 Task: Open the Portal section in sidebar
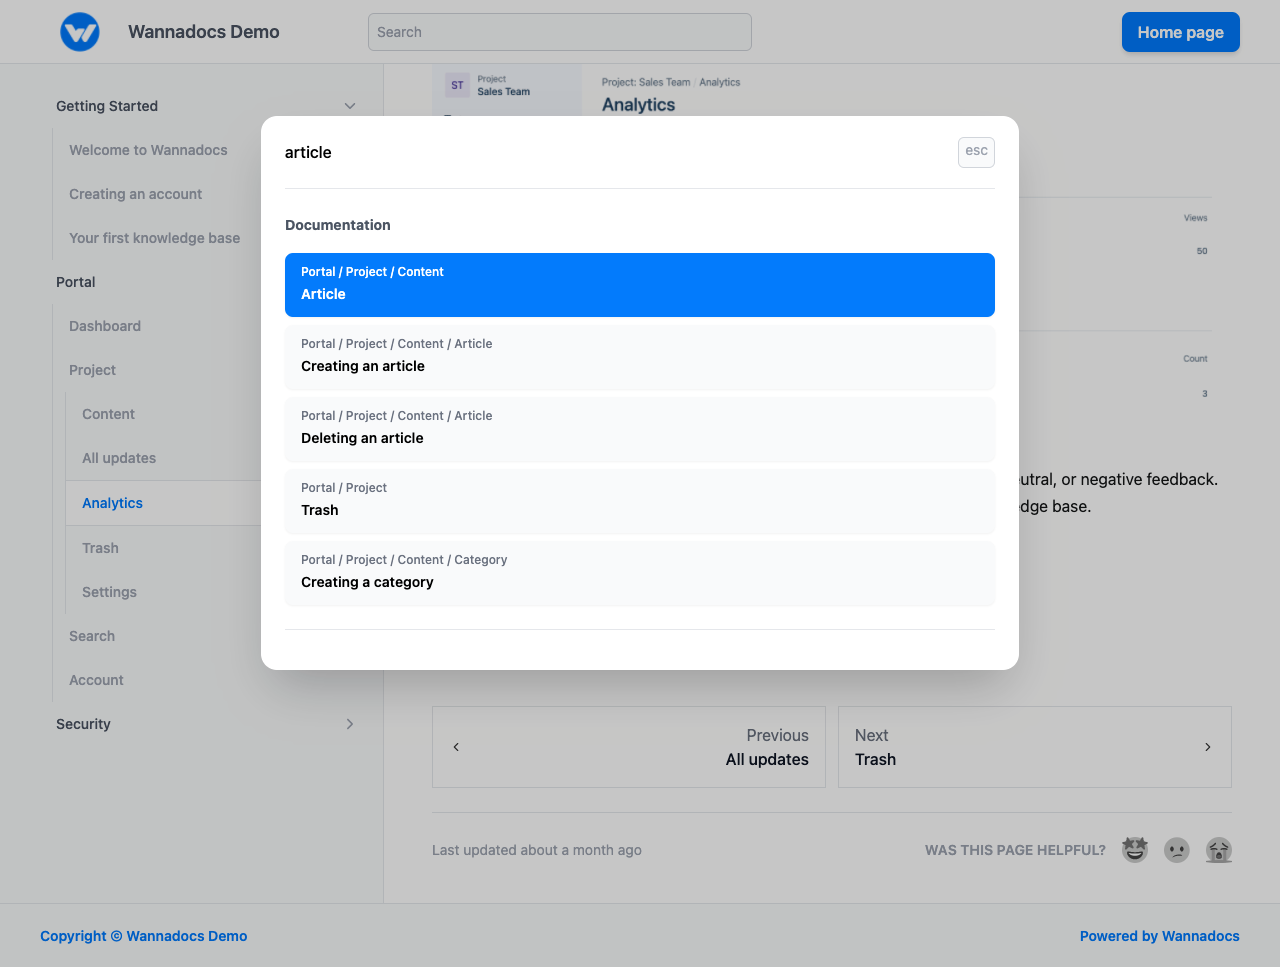click(76, 282)
